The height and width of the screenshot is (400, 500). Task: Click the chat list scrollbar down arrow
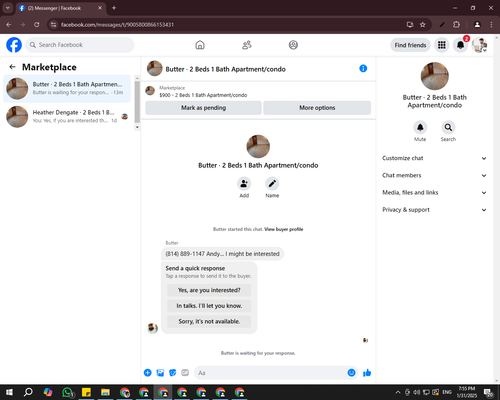[137, 127]
